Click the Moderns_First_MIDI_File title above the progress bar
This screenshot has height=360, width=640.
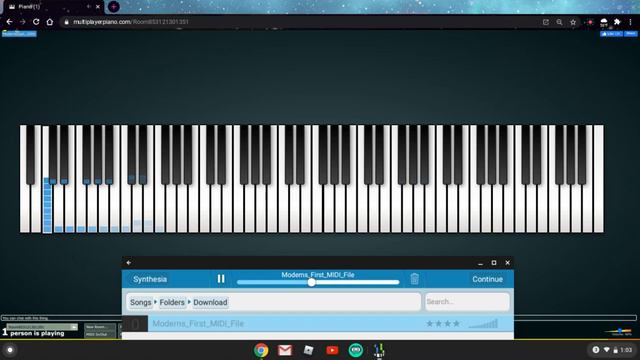click(x=318, y=275)
